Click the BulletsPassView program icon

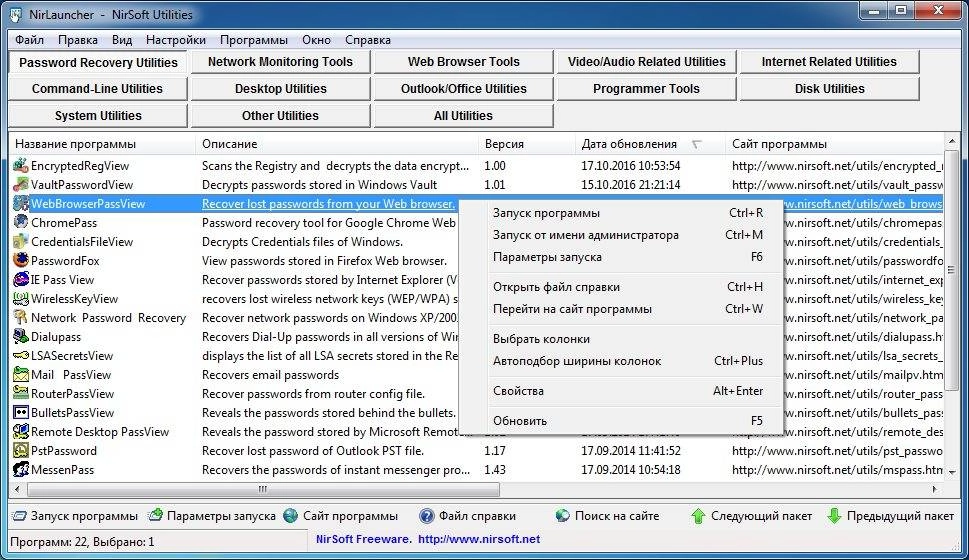pos(20,412)
